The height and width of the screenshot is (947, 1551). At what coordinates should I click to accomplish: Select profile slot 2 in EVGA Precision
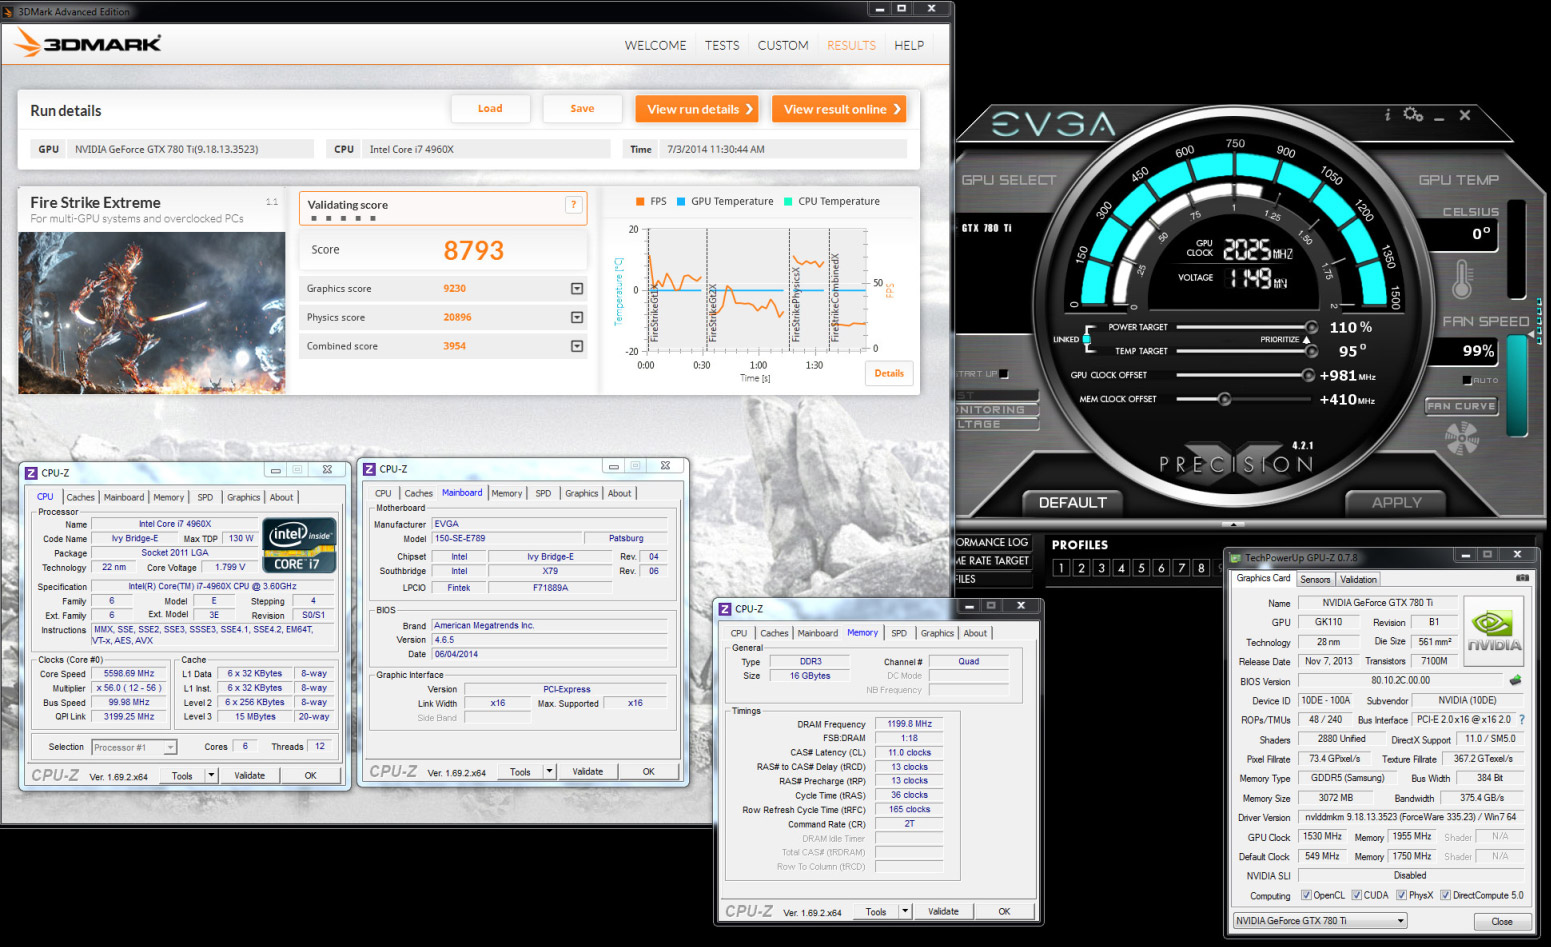click(1081, 568)
